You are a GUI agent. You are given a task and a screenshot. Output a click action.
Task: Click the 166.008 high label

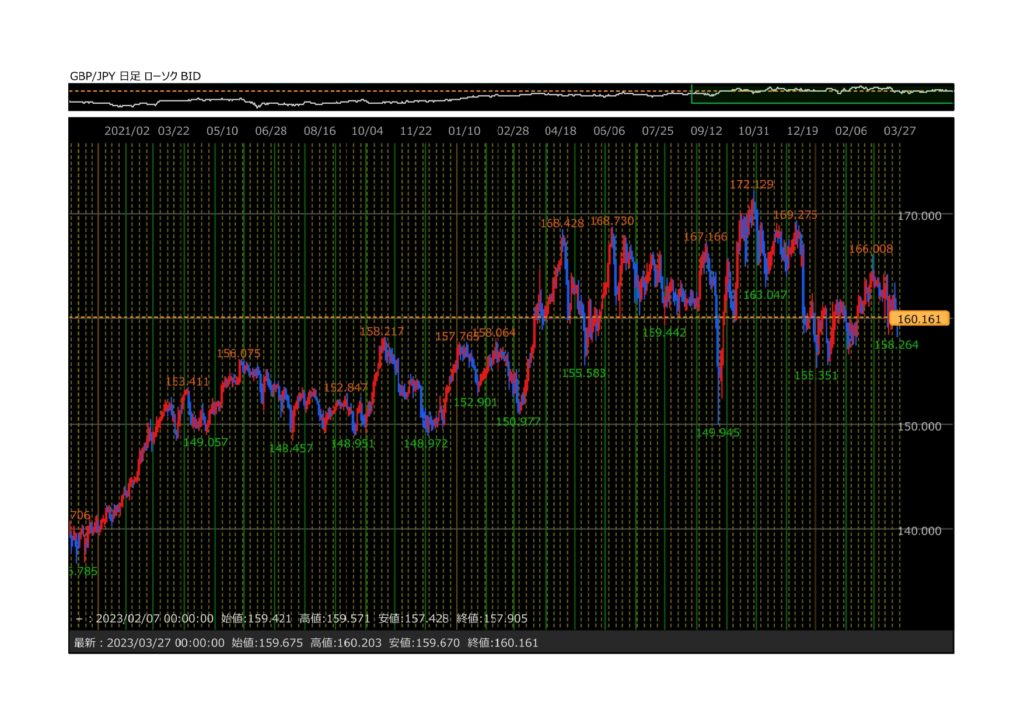click(871, 248)
